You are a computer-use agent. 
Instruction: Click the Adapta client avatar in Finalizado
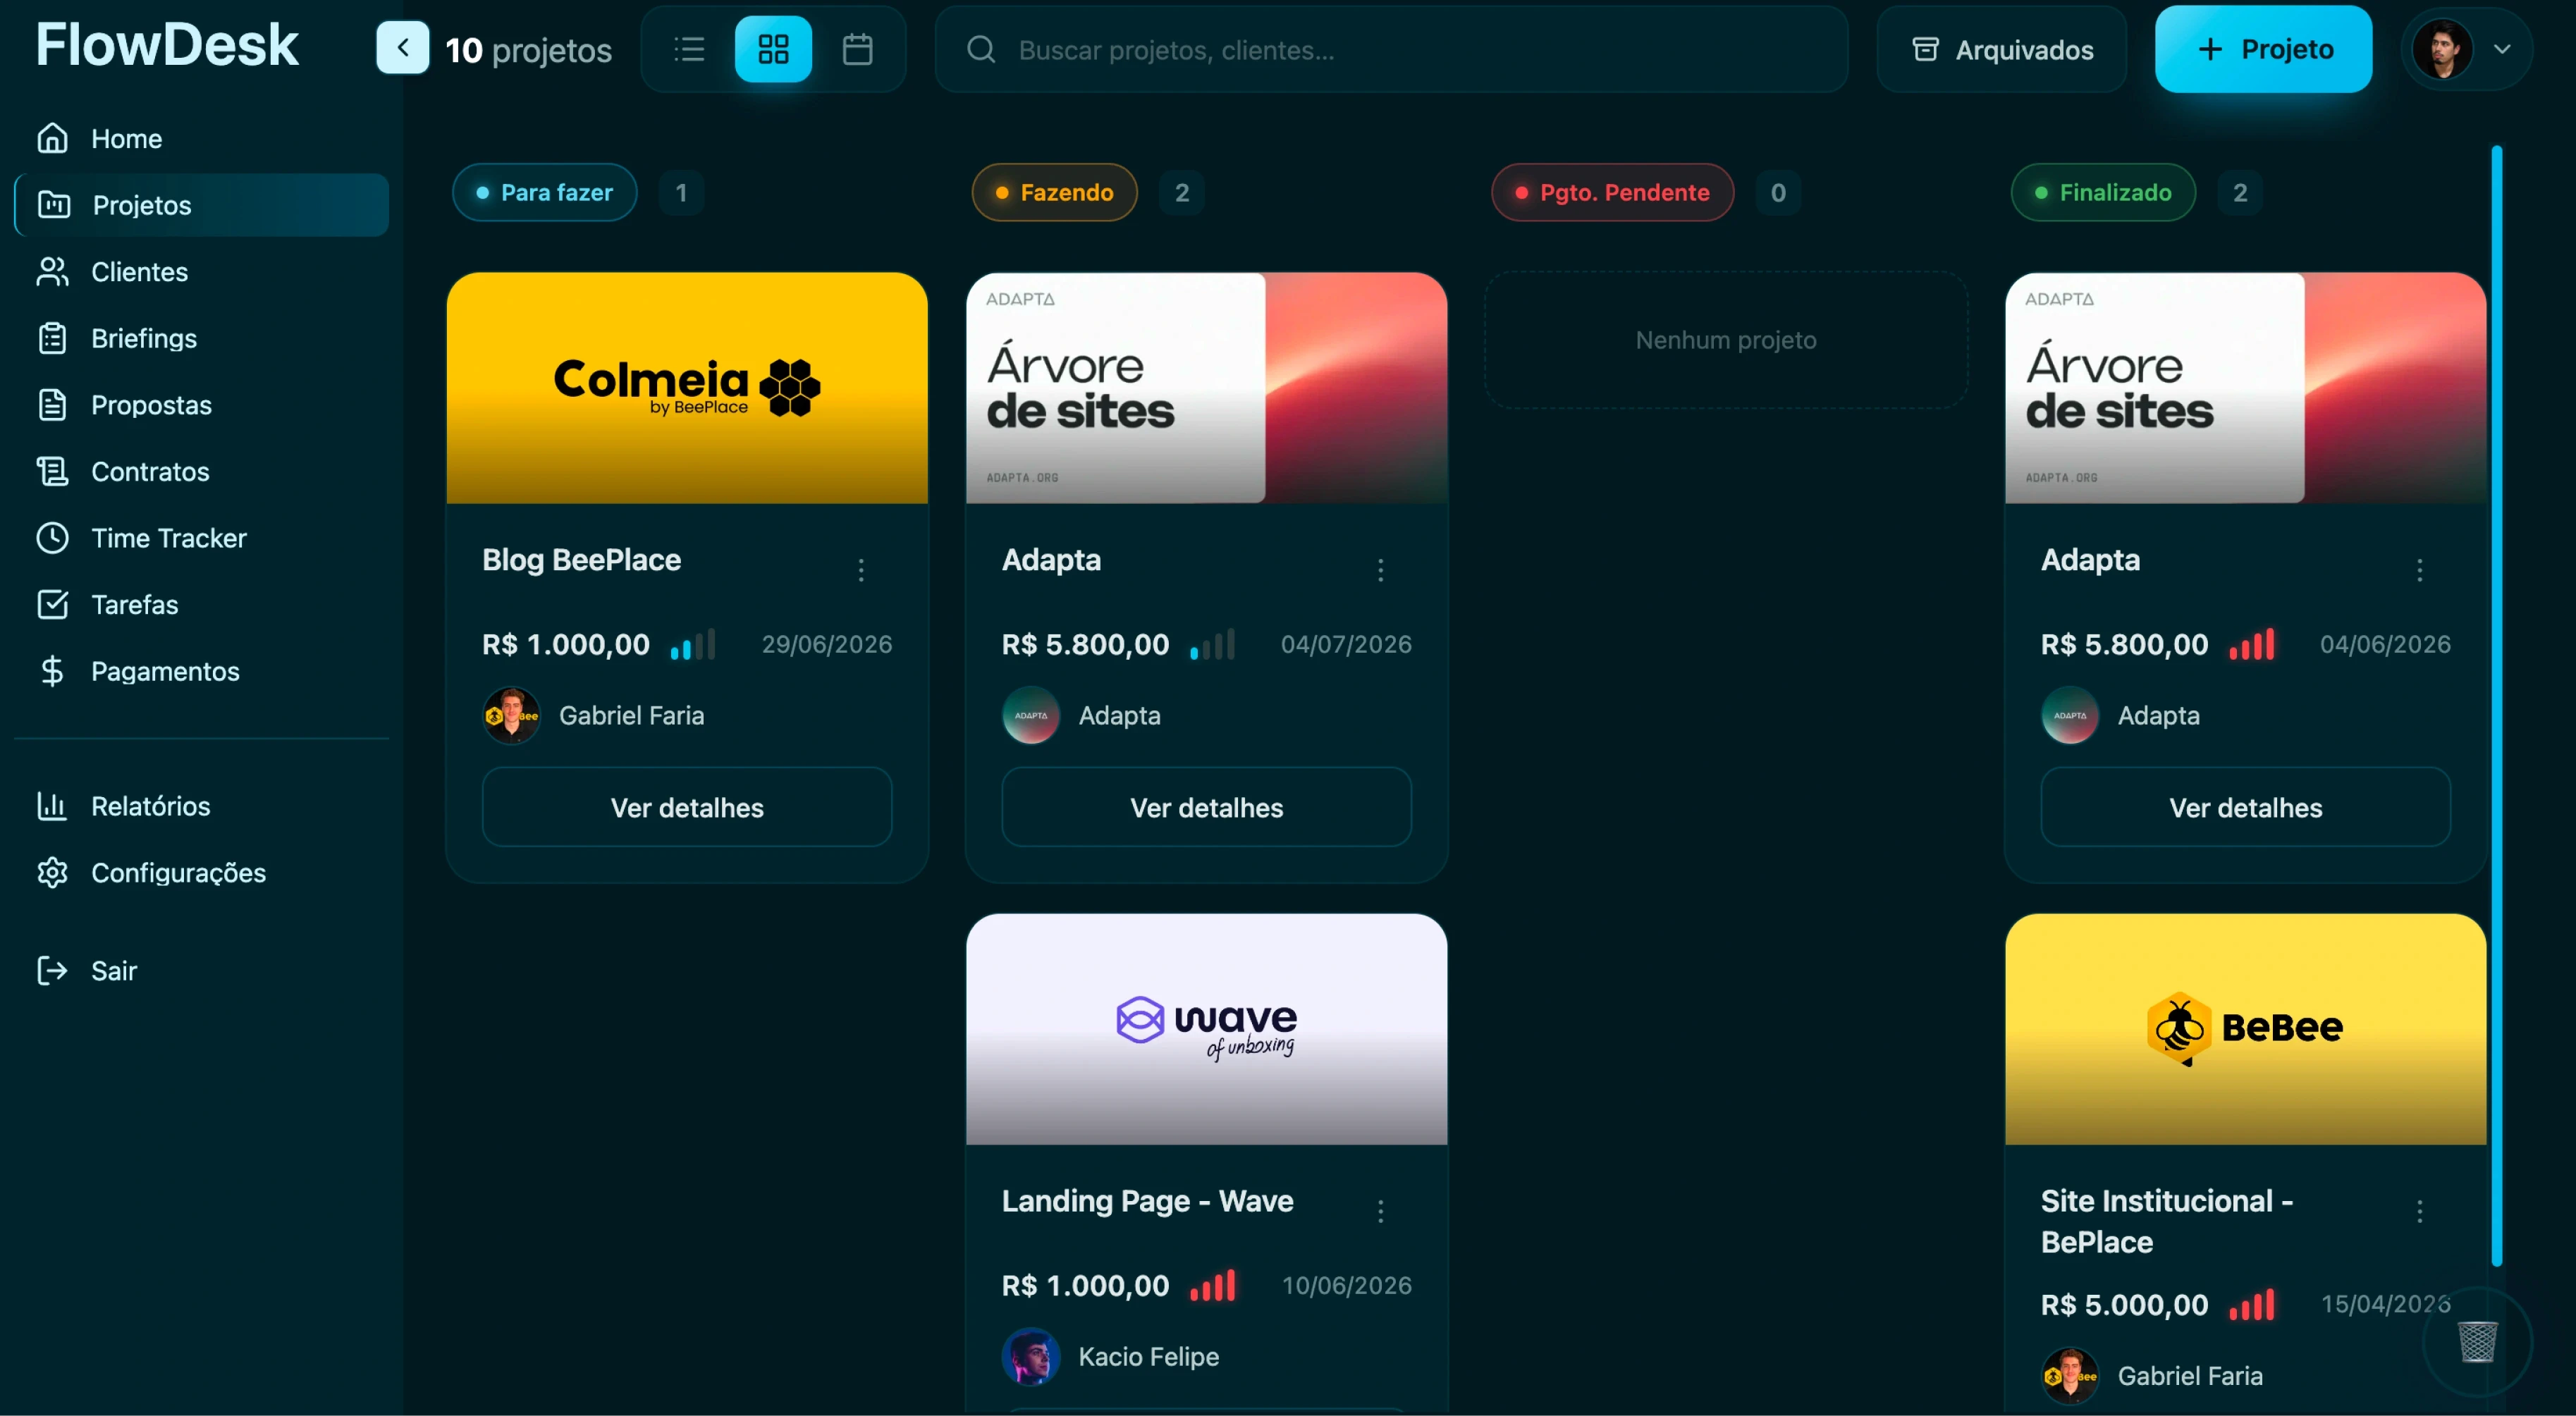tap(2070, 715)
